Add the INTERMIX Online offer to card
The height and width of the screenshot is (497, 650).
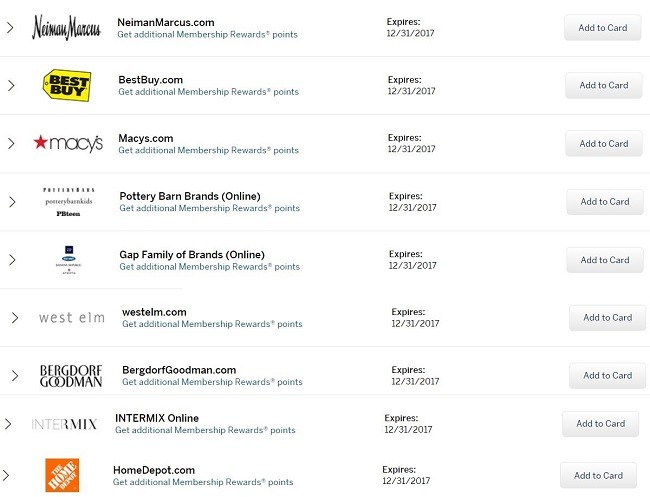coord(601,424)
